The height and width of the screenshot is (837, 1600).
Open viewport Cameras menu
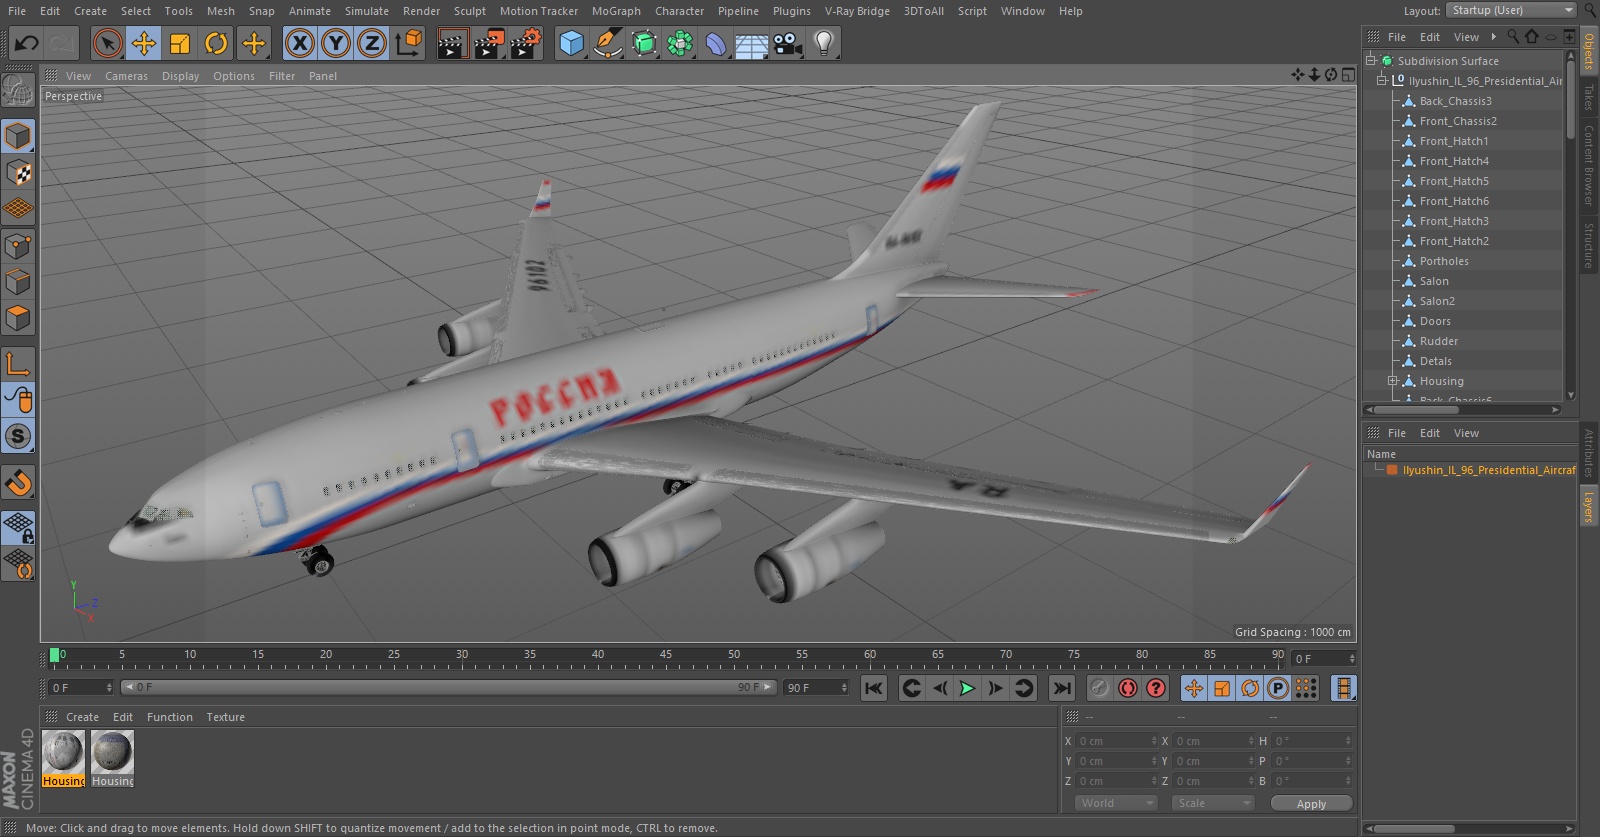[x=126, y=76]
